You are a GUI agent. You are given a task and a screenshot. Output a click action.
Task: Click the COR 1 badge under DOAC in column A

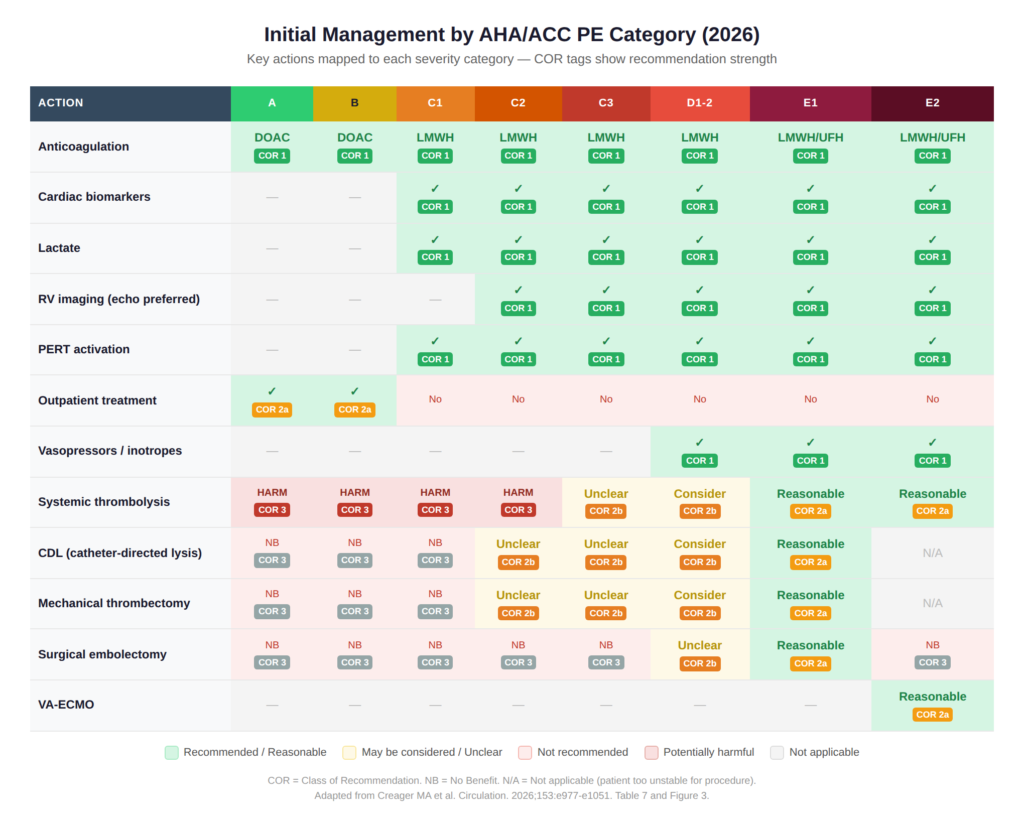click(272, 155)
